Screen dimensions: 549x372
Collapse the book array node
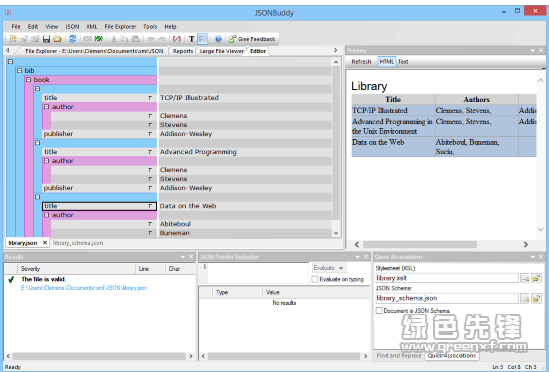tap(29, 80)
